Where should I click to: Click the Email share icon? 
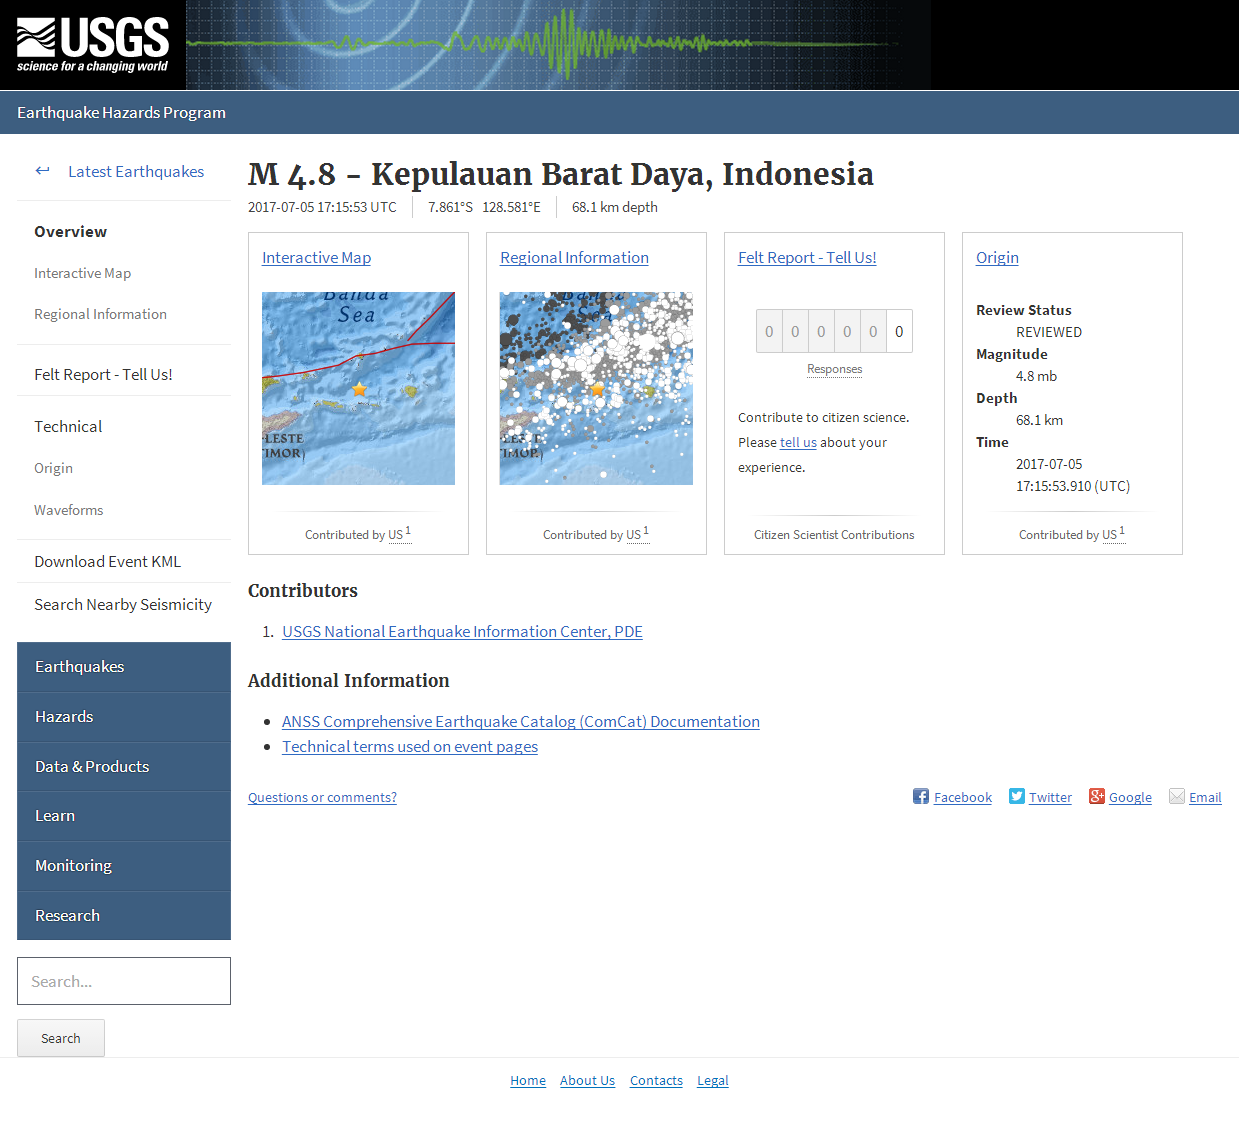click(1178, 796)
